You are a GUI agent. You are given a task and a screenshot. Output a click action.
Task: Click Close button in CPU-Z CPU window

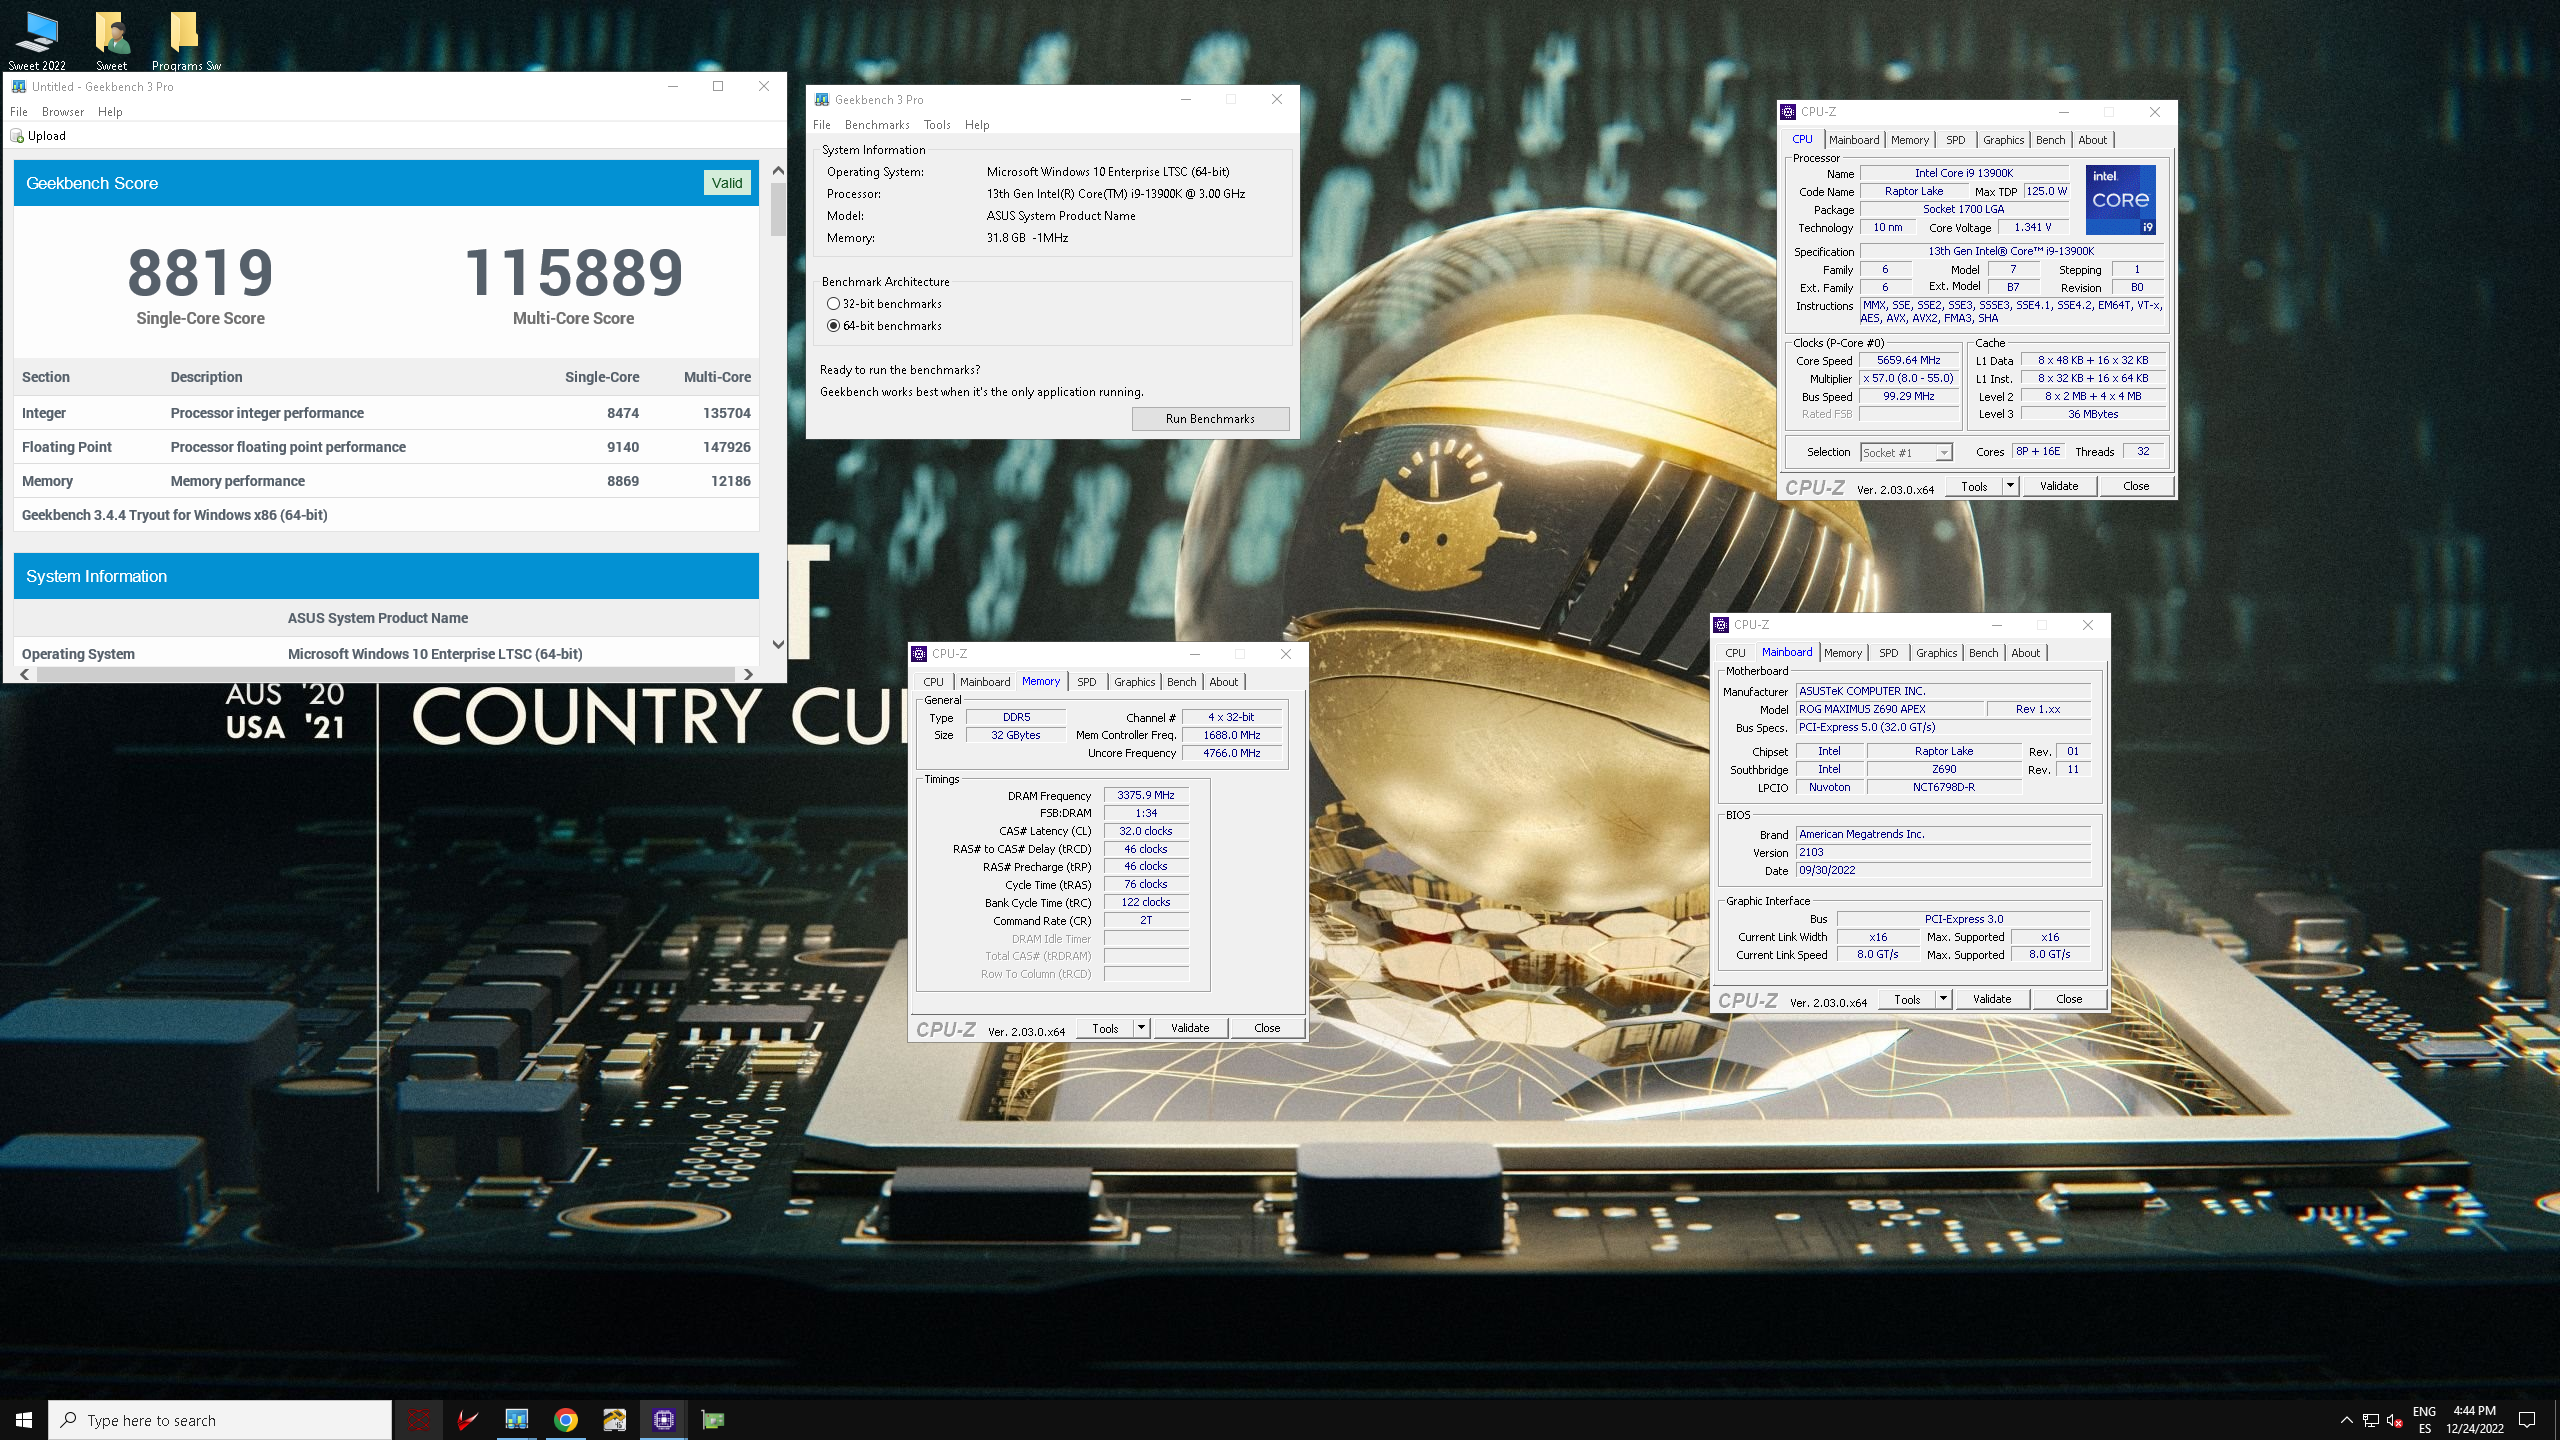(x=2136, y=486)
